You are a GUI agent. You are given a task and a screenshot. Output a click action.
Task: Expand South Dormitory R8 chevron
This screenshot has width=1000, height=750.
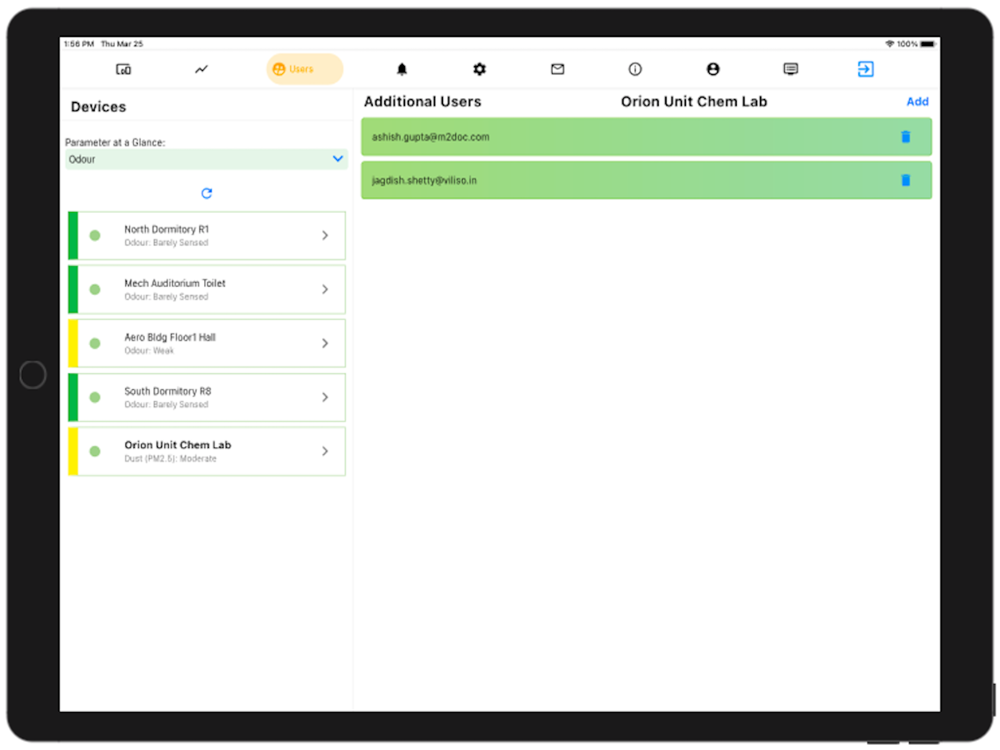click(325, 397)
